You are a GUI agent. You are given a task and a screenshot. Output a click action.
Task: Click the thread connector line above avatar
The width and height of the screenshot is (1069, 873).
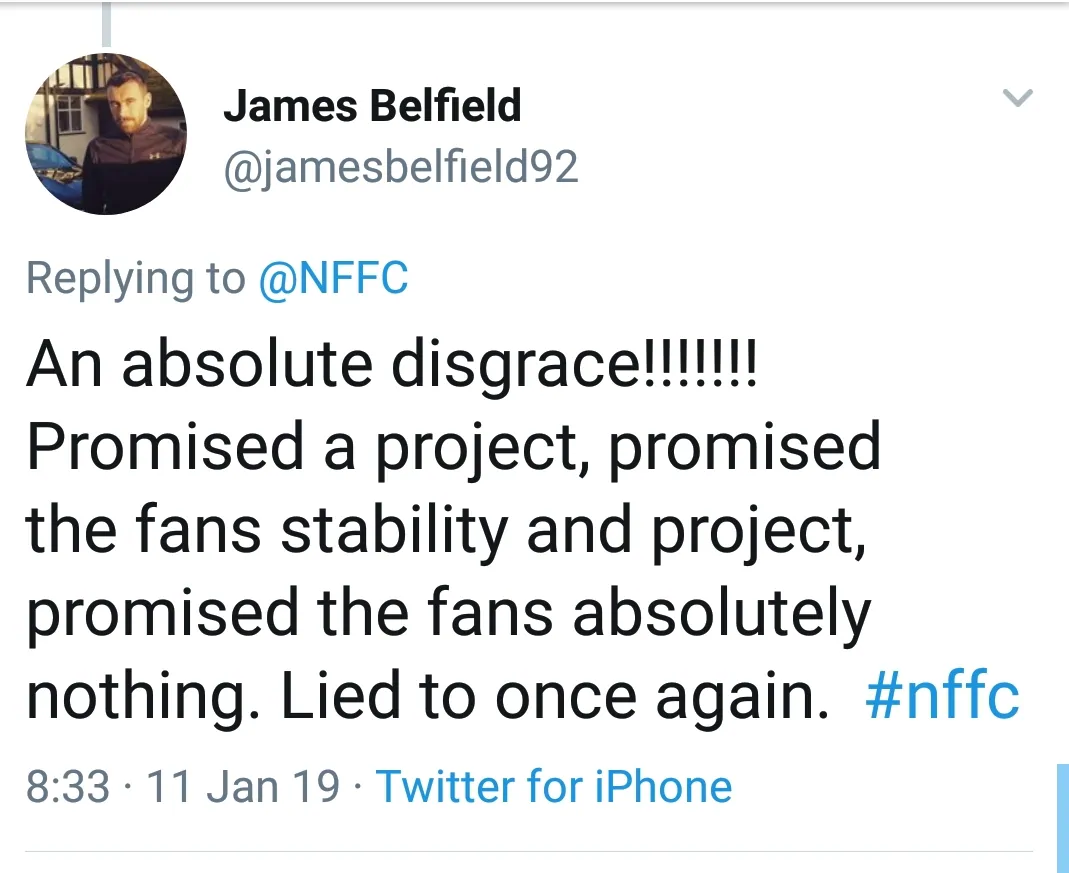click(105, 24)
